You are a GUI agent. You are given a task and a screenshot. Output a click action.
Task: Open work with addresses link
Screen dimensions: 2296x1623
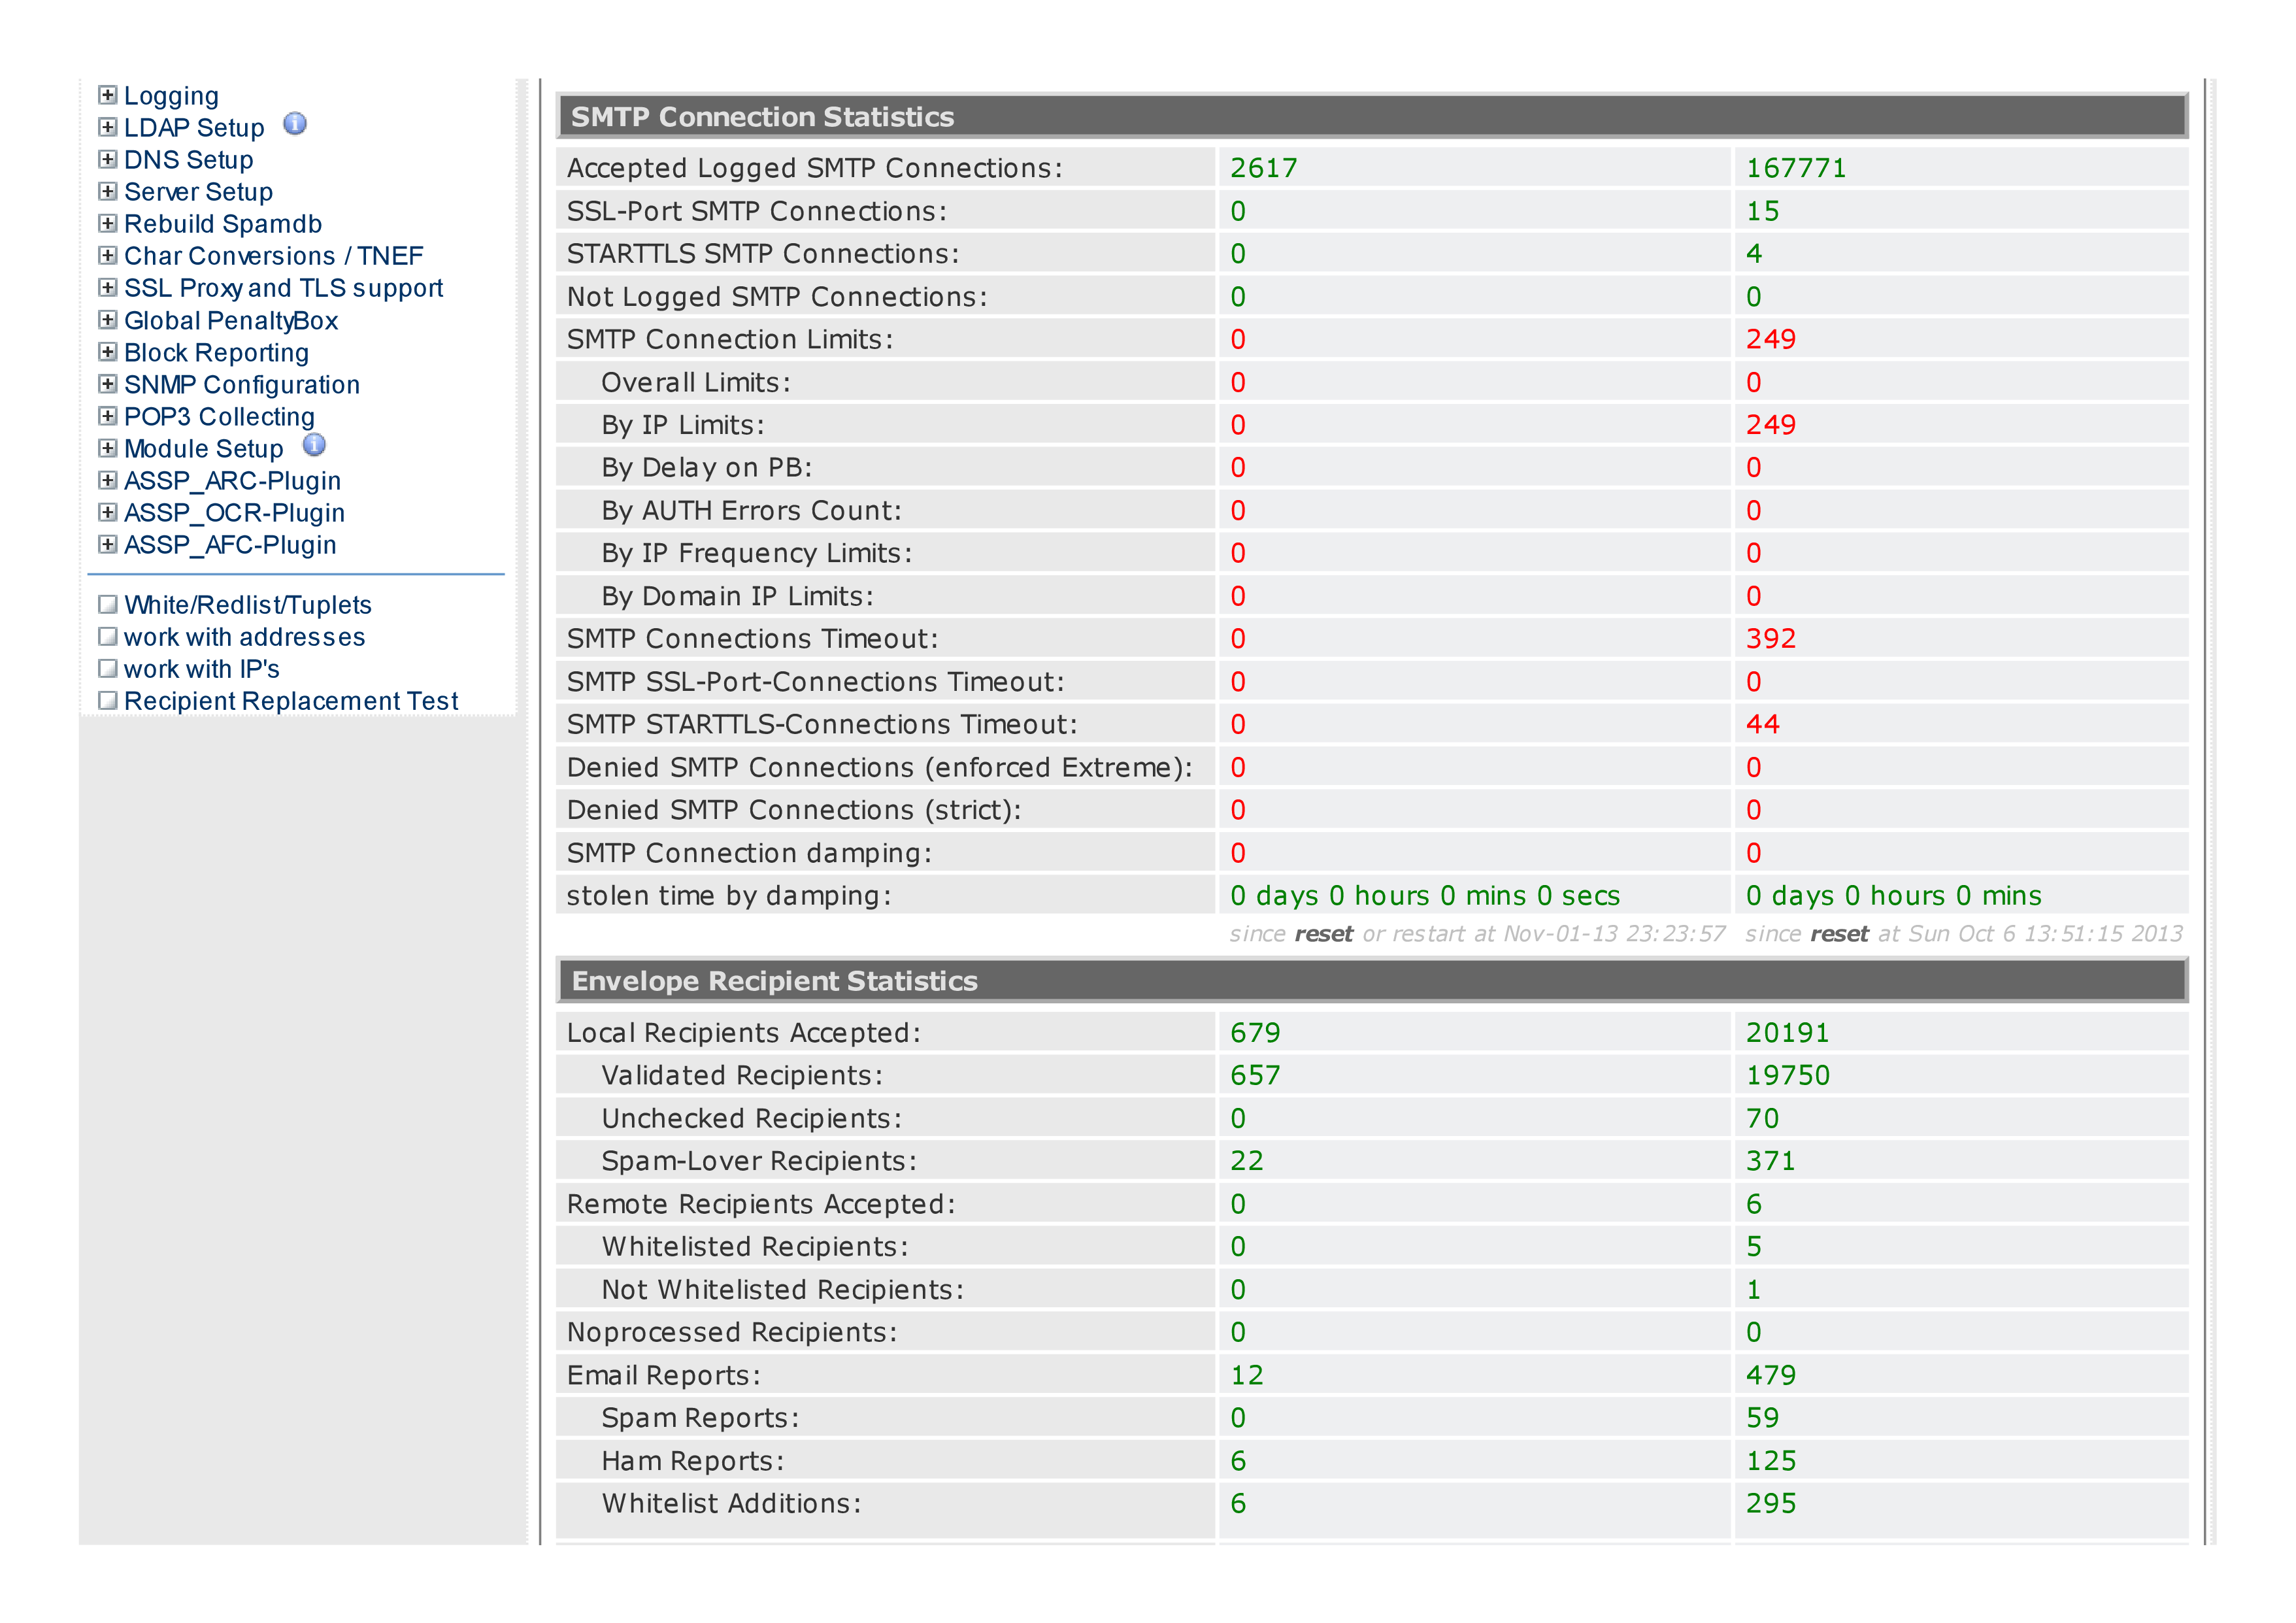click(x=244, y=637)
